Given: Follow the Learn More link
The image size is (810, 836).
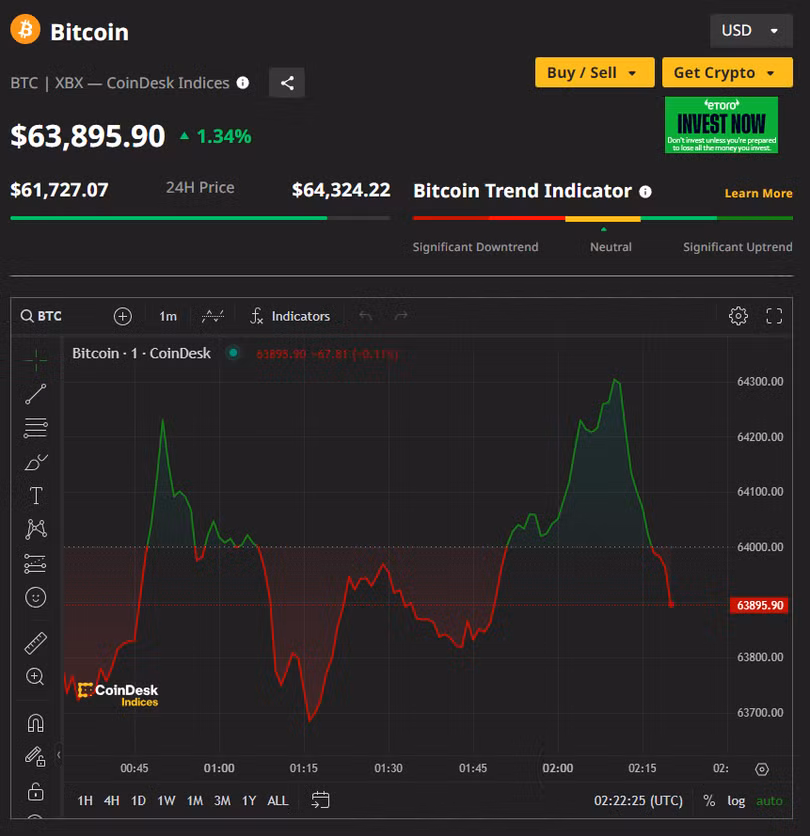Looking at the screenshot, I should pos(758,194).
